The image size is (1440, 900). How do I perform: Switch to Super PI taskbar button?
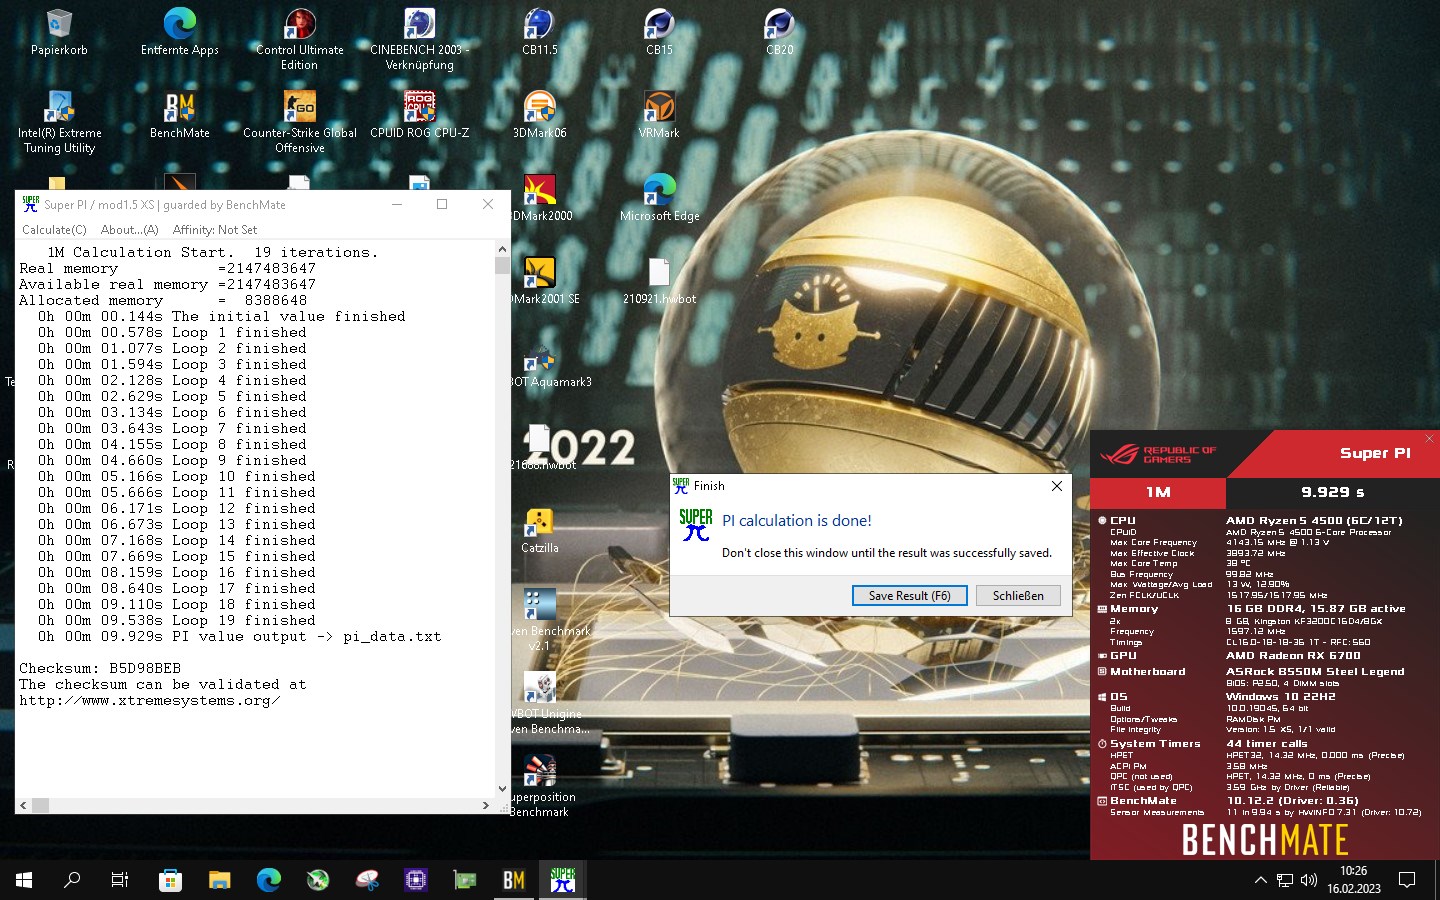coord(563,880)
